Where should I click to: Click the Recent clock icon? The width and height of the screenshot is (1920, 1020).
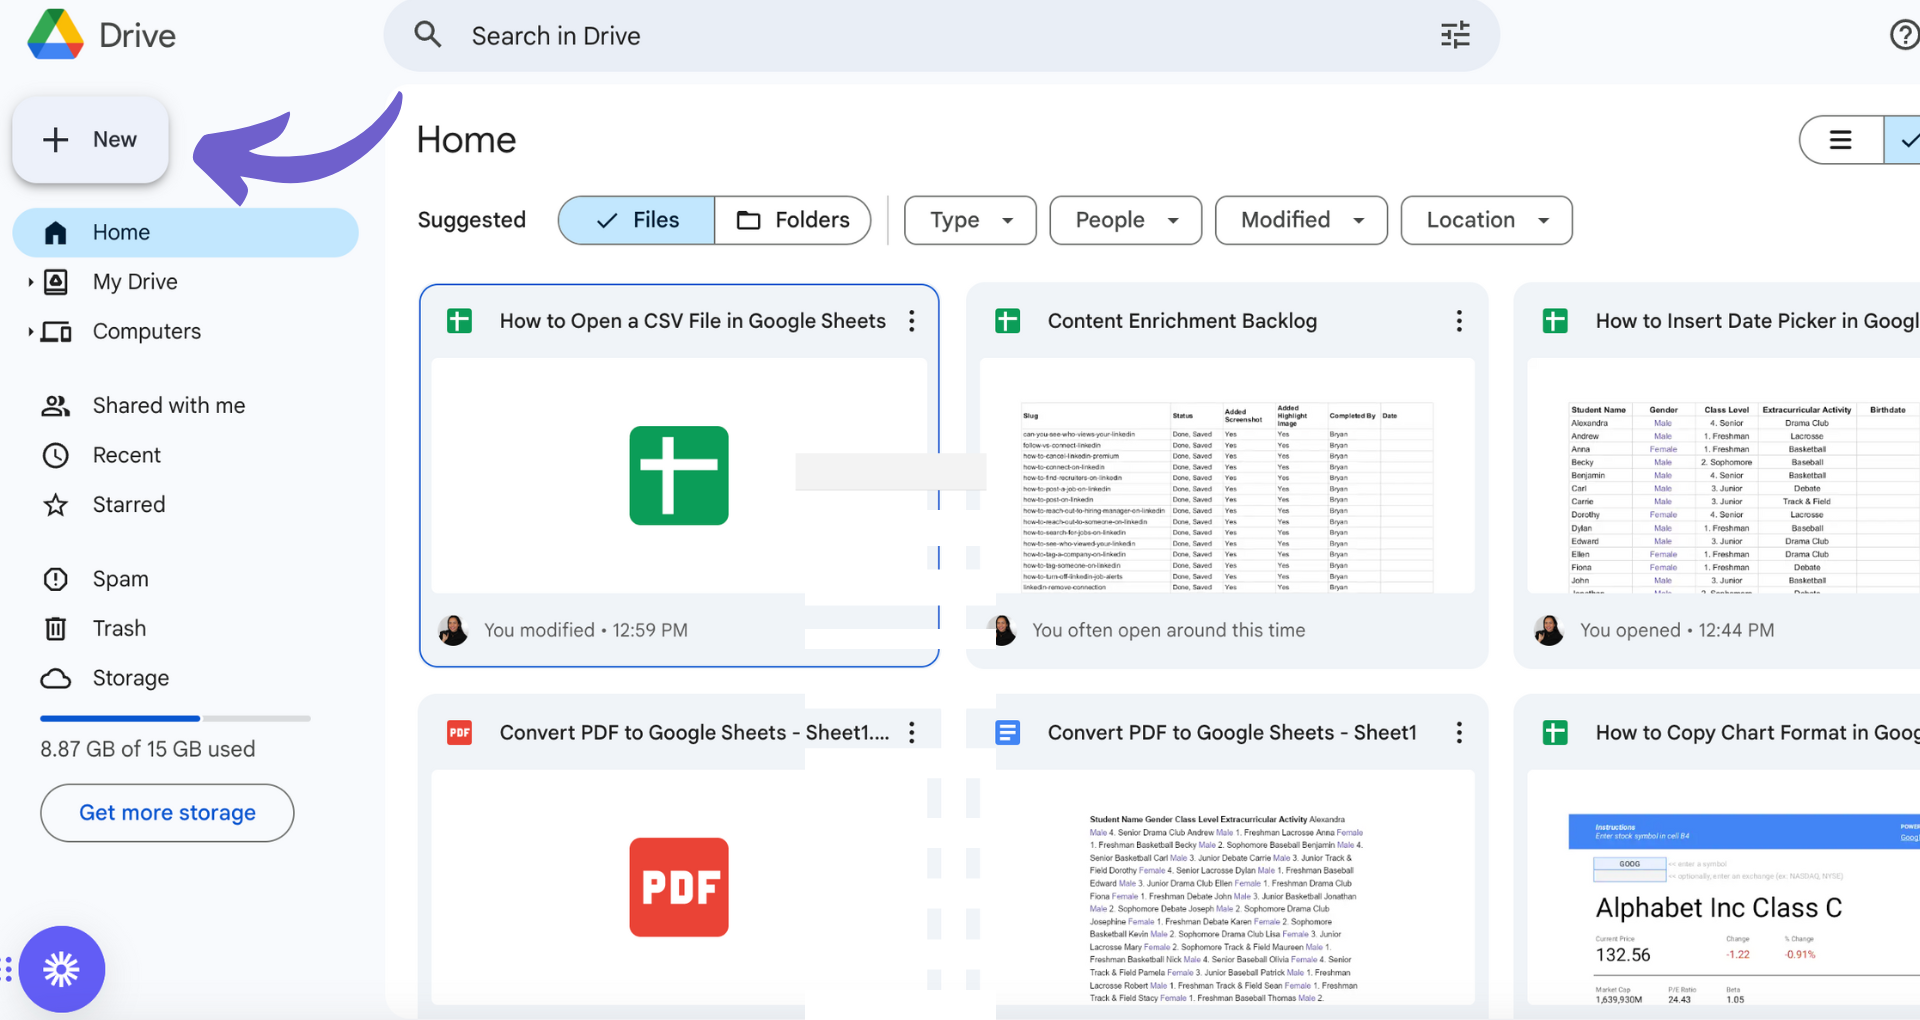point(56,456)
